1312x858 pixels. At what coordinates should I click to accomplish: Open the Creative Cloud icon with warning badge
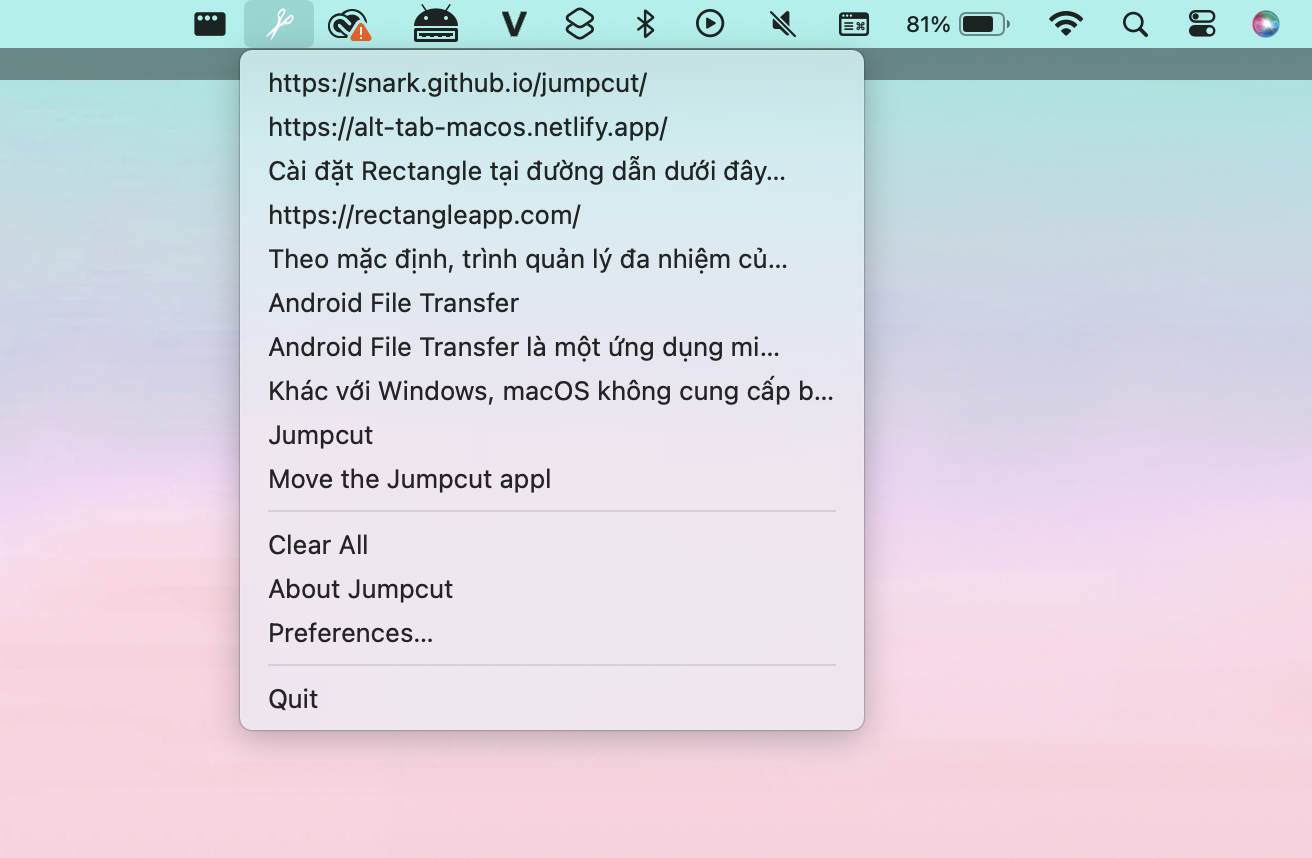click(349, 25)
